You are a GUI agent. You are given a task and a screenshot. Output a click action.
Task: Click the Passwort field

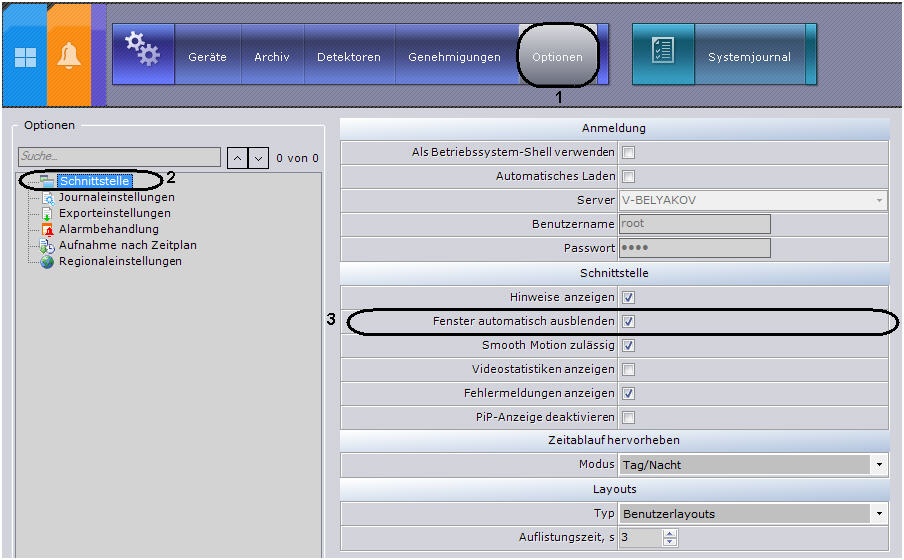[x=695, y=248]
